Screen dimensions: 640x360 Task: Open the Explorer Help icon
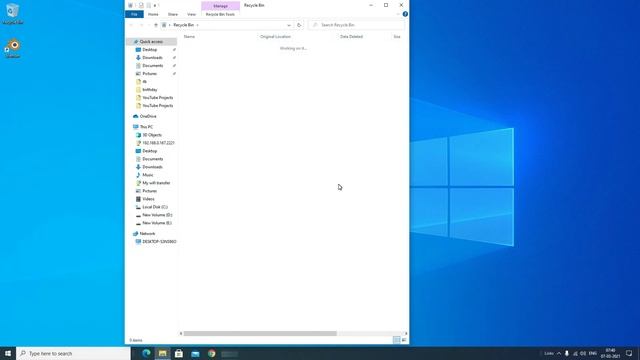(405, 14)
